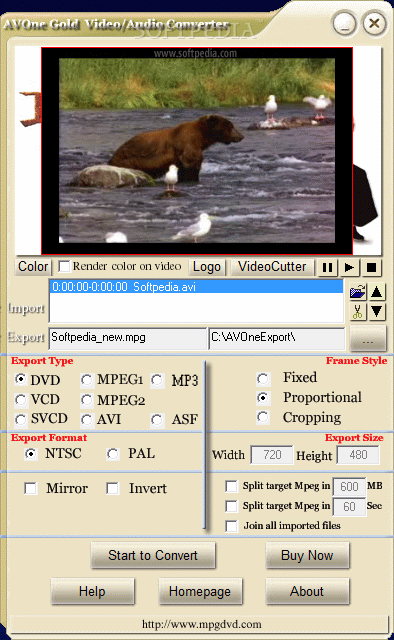Select NTSC export format

[x=31, y=453]
